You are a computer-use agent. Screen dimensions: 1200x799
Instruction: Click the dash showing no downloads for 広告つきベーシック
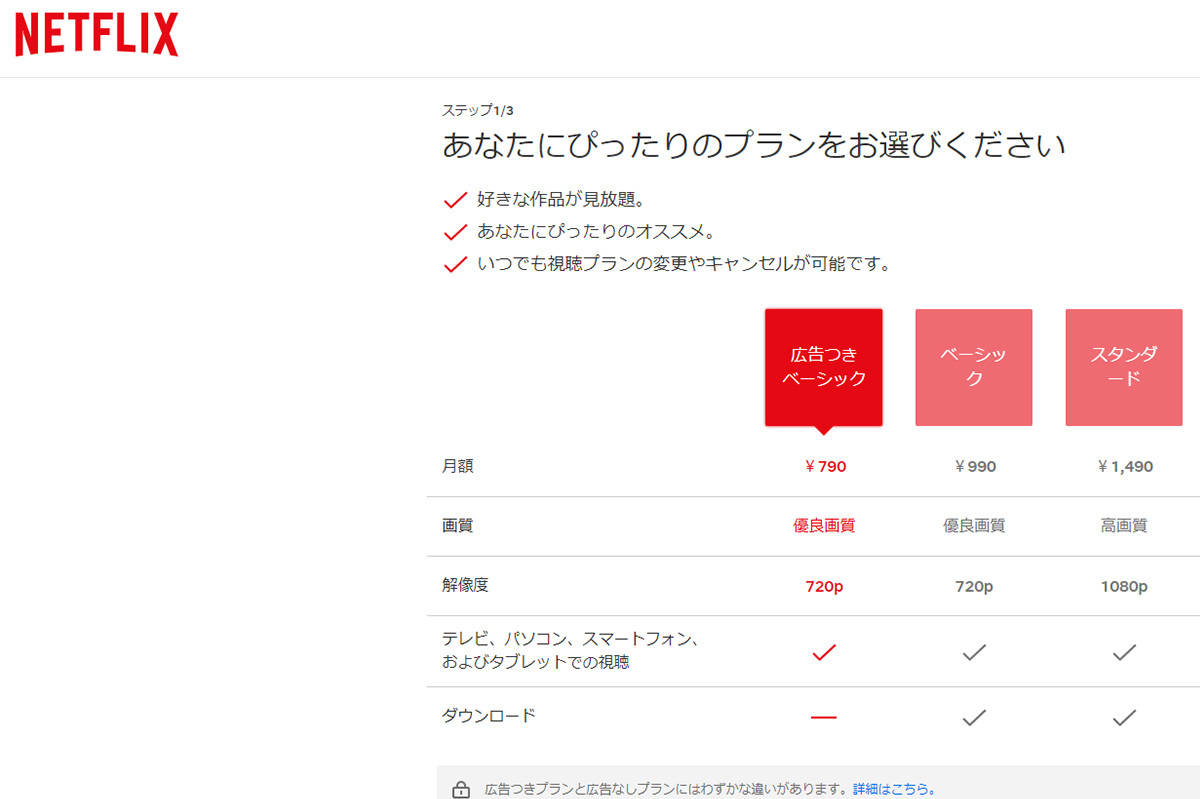[x=823, y=716]
